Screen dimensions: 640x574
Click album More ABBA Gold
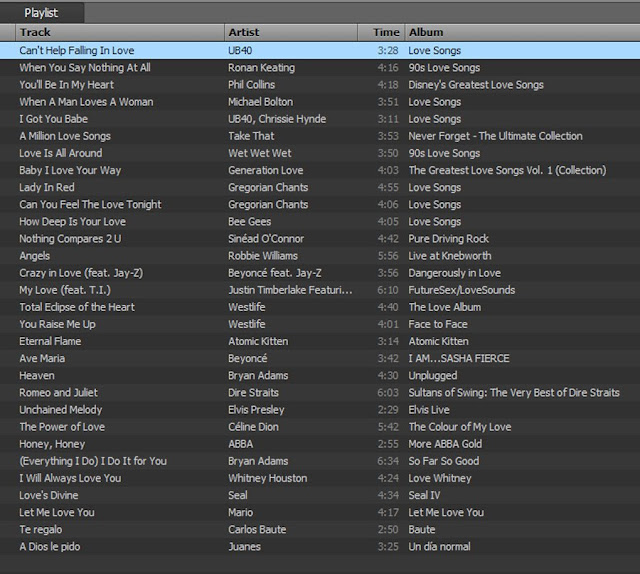coord(445,444)
